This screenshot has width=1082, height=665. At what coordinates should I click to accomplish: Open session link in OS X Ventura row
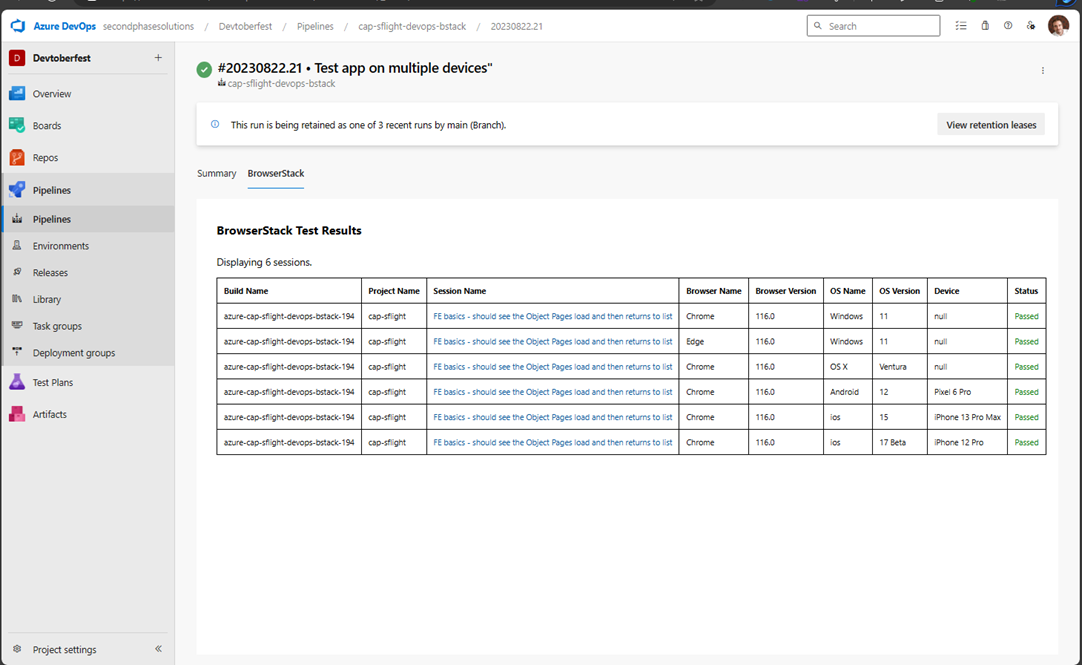pos(553,366)
